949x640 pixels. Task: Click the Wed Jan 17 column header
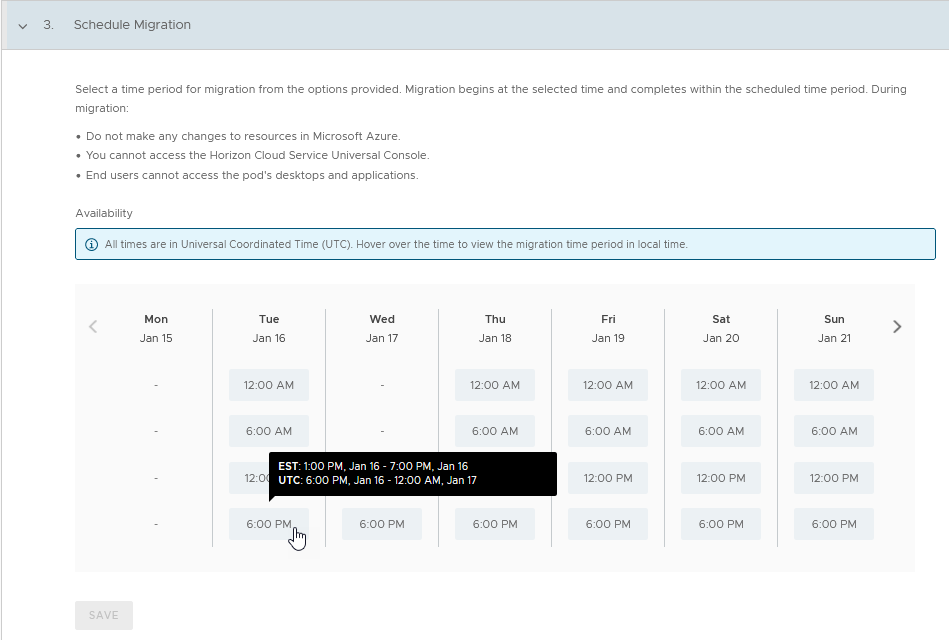[x=382, y=328]
